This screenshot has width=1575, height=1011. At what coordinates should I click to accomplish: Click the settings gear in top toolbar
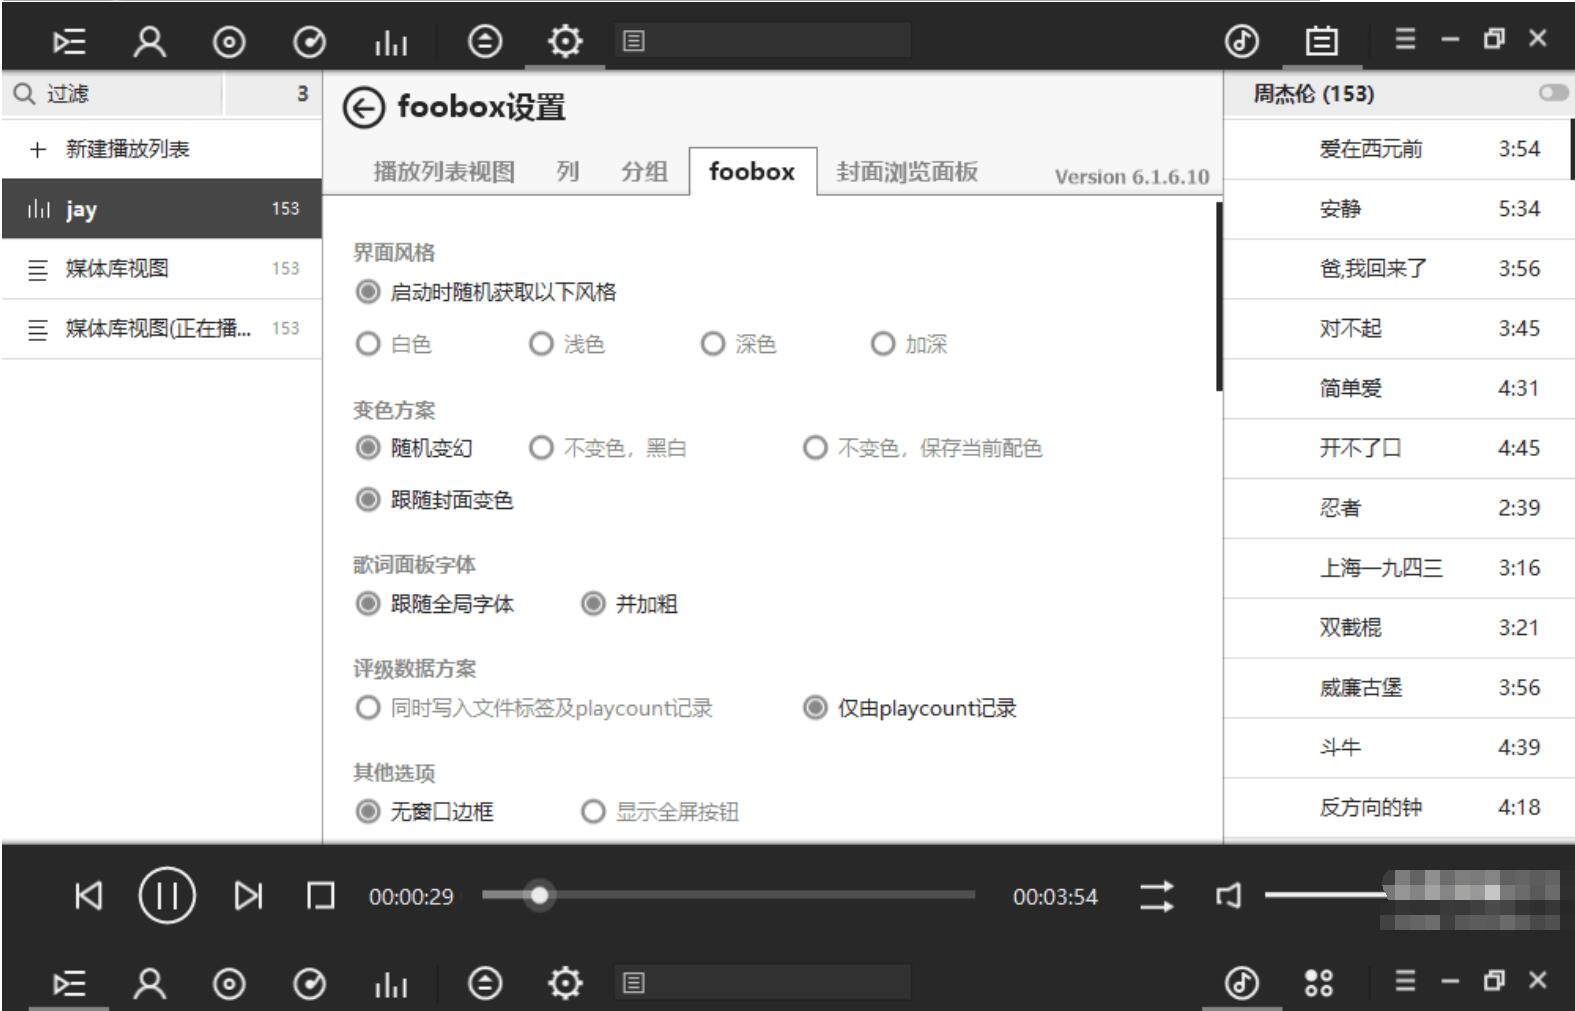[565, 41]
